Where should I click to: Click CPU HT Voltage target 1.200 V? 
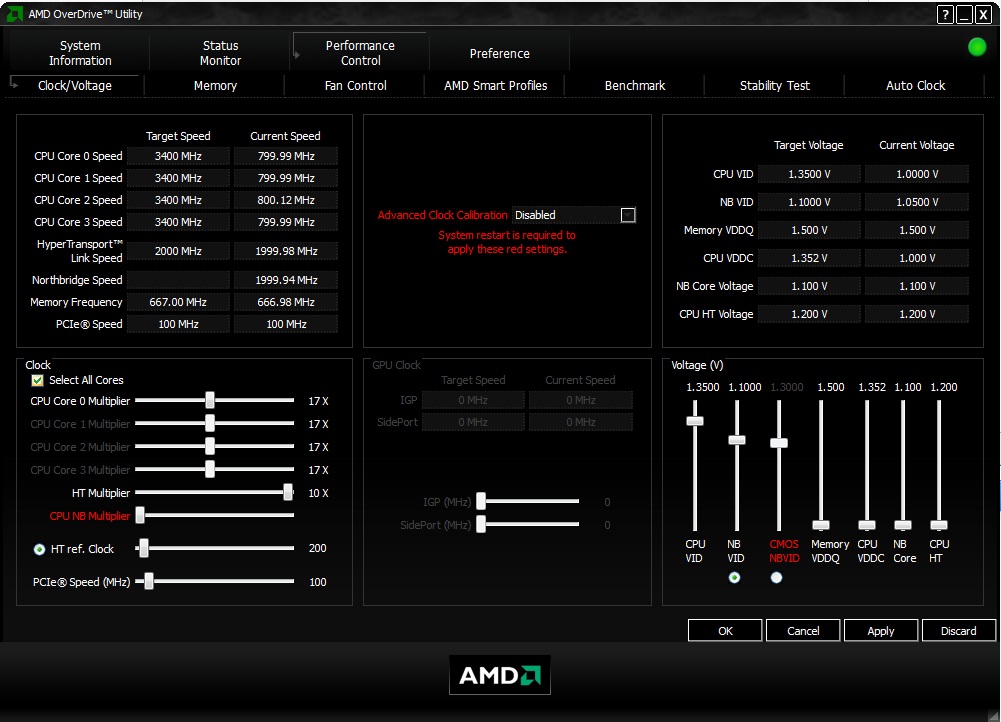[809, 315]
